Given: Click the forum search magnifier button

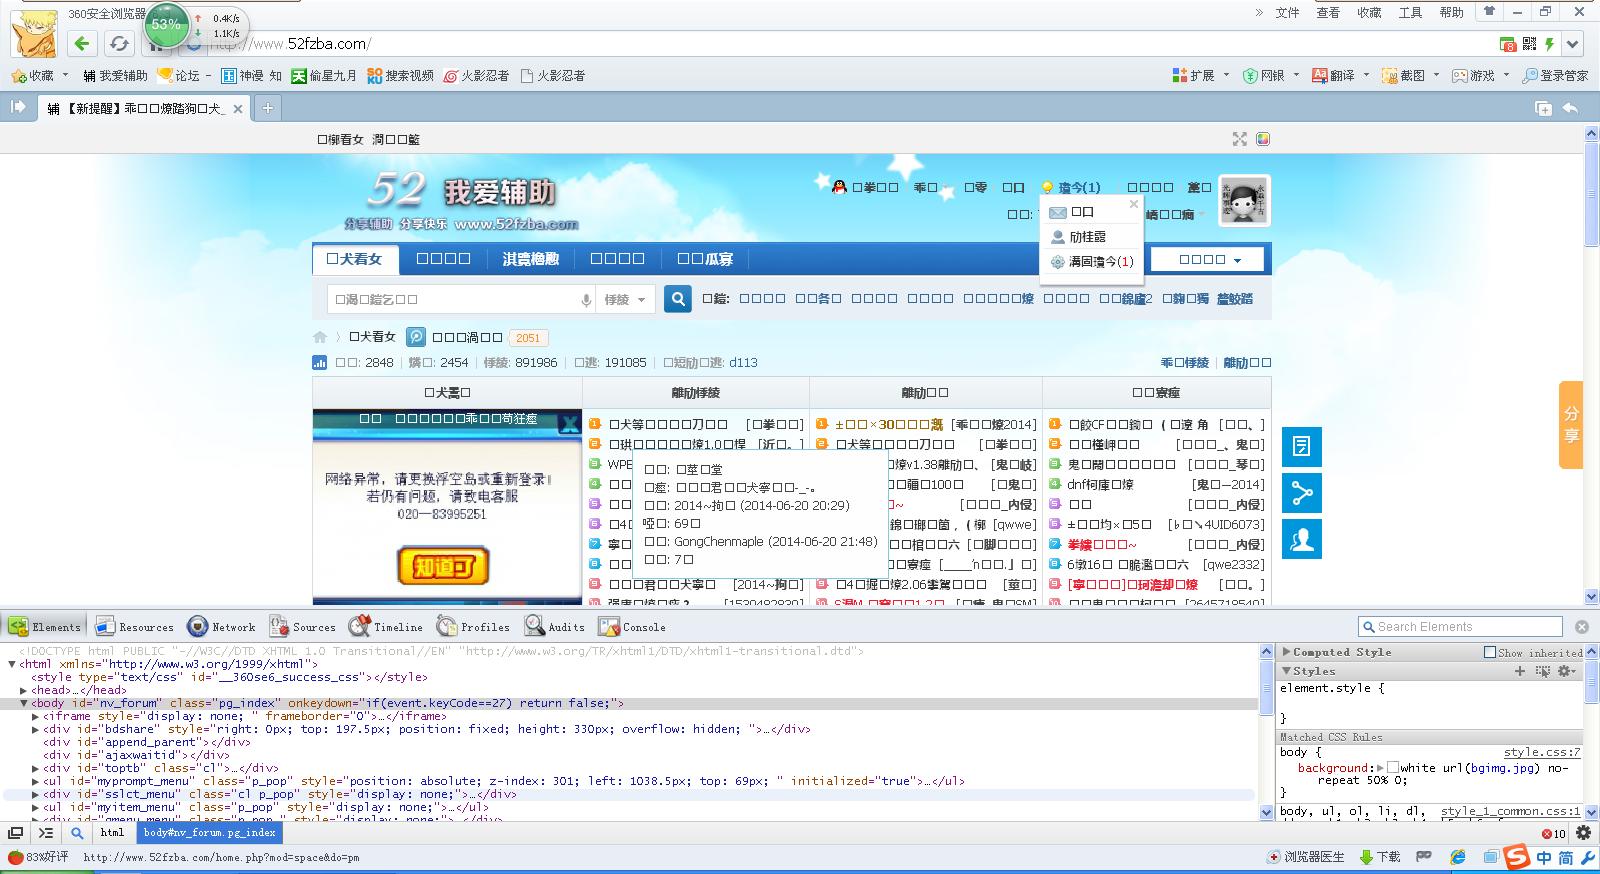Looking at the screenshot, I should (677, 298).
